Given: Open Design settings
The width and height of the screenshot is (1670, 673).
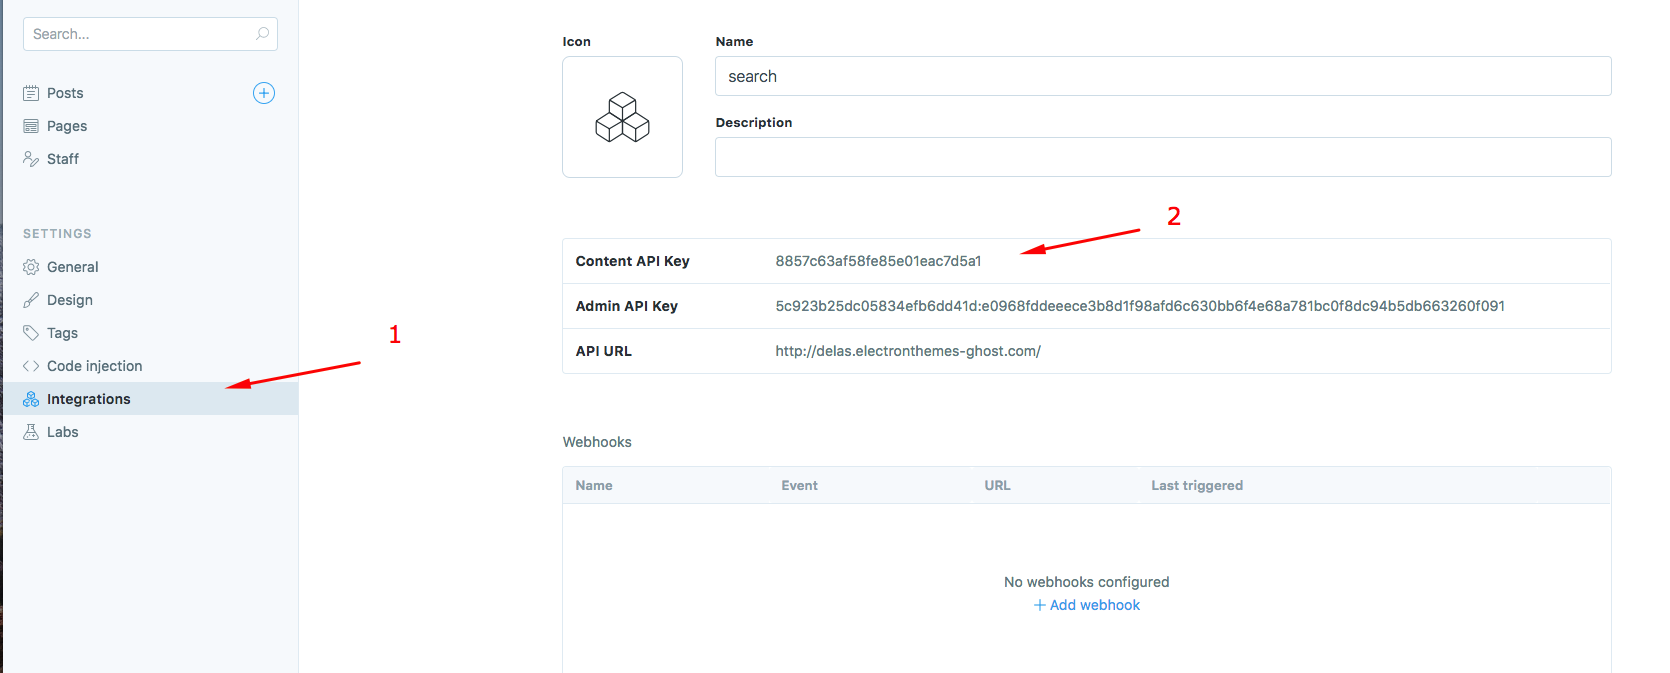Looking at the screenshot, I should coord(70,300).
